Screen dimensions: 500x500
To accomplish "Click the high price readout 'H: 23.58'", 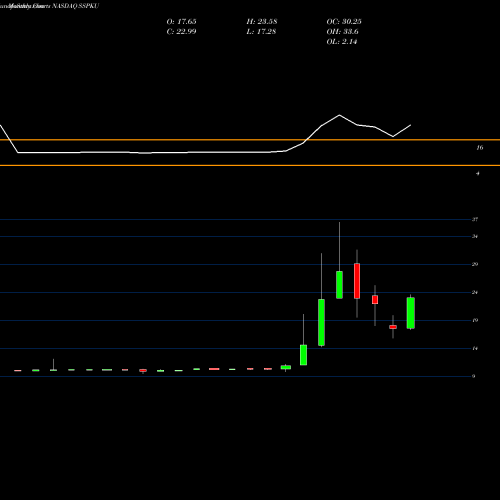I will (x=262, y=22).
